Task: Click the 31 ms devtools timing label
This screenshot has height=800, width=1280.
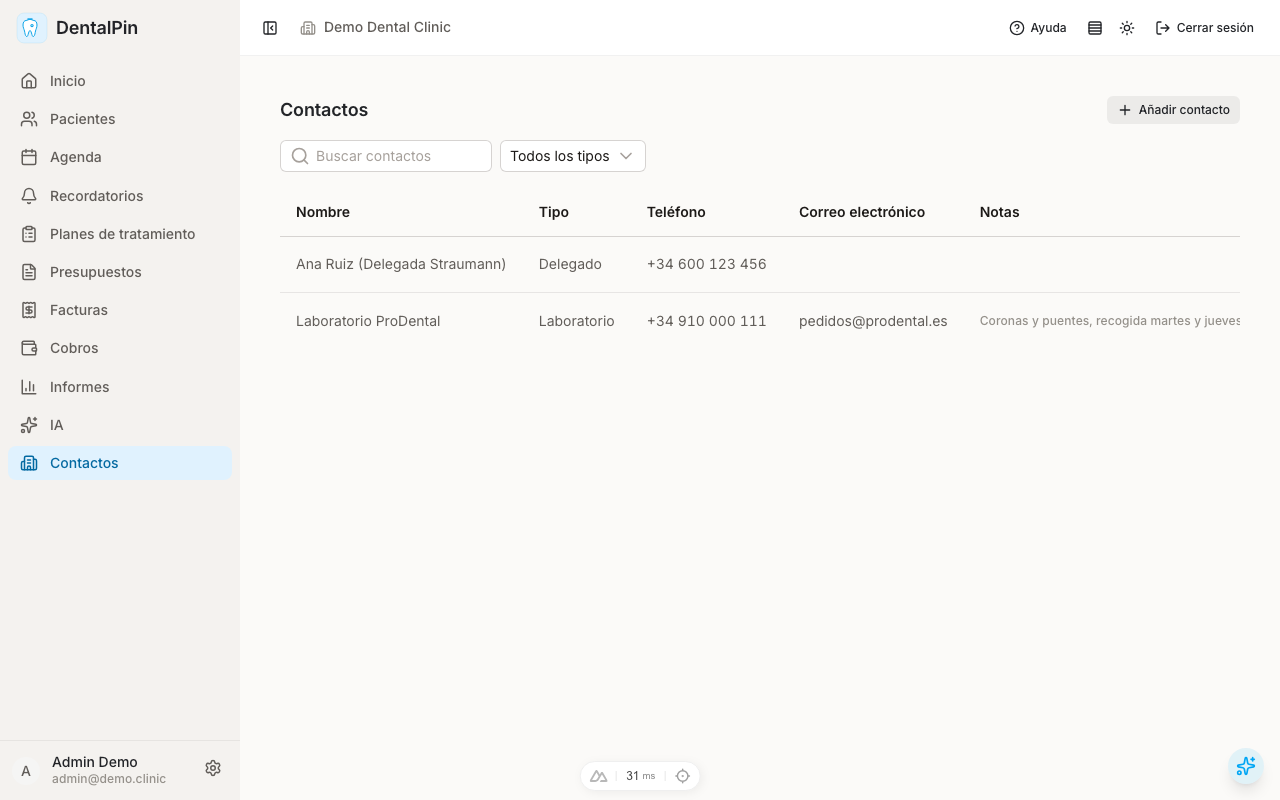Action: (x=640, y=776)
